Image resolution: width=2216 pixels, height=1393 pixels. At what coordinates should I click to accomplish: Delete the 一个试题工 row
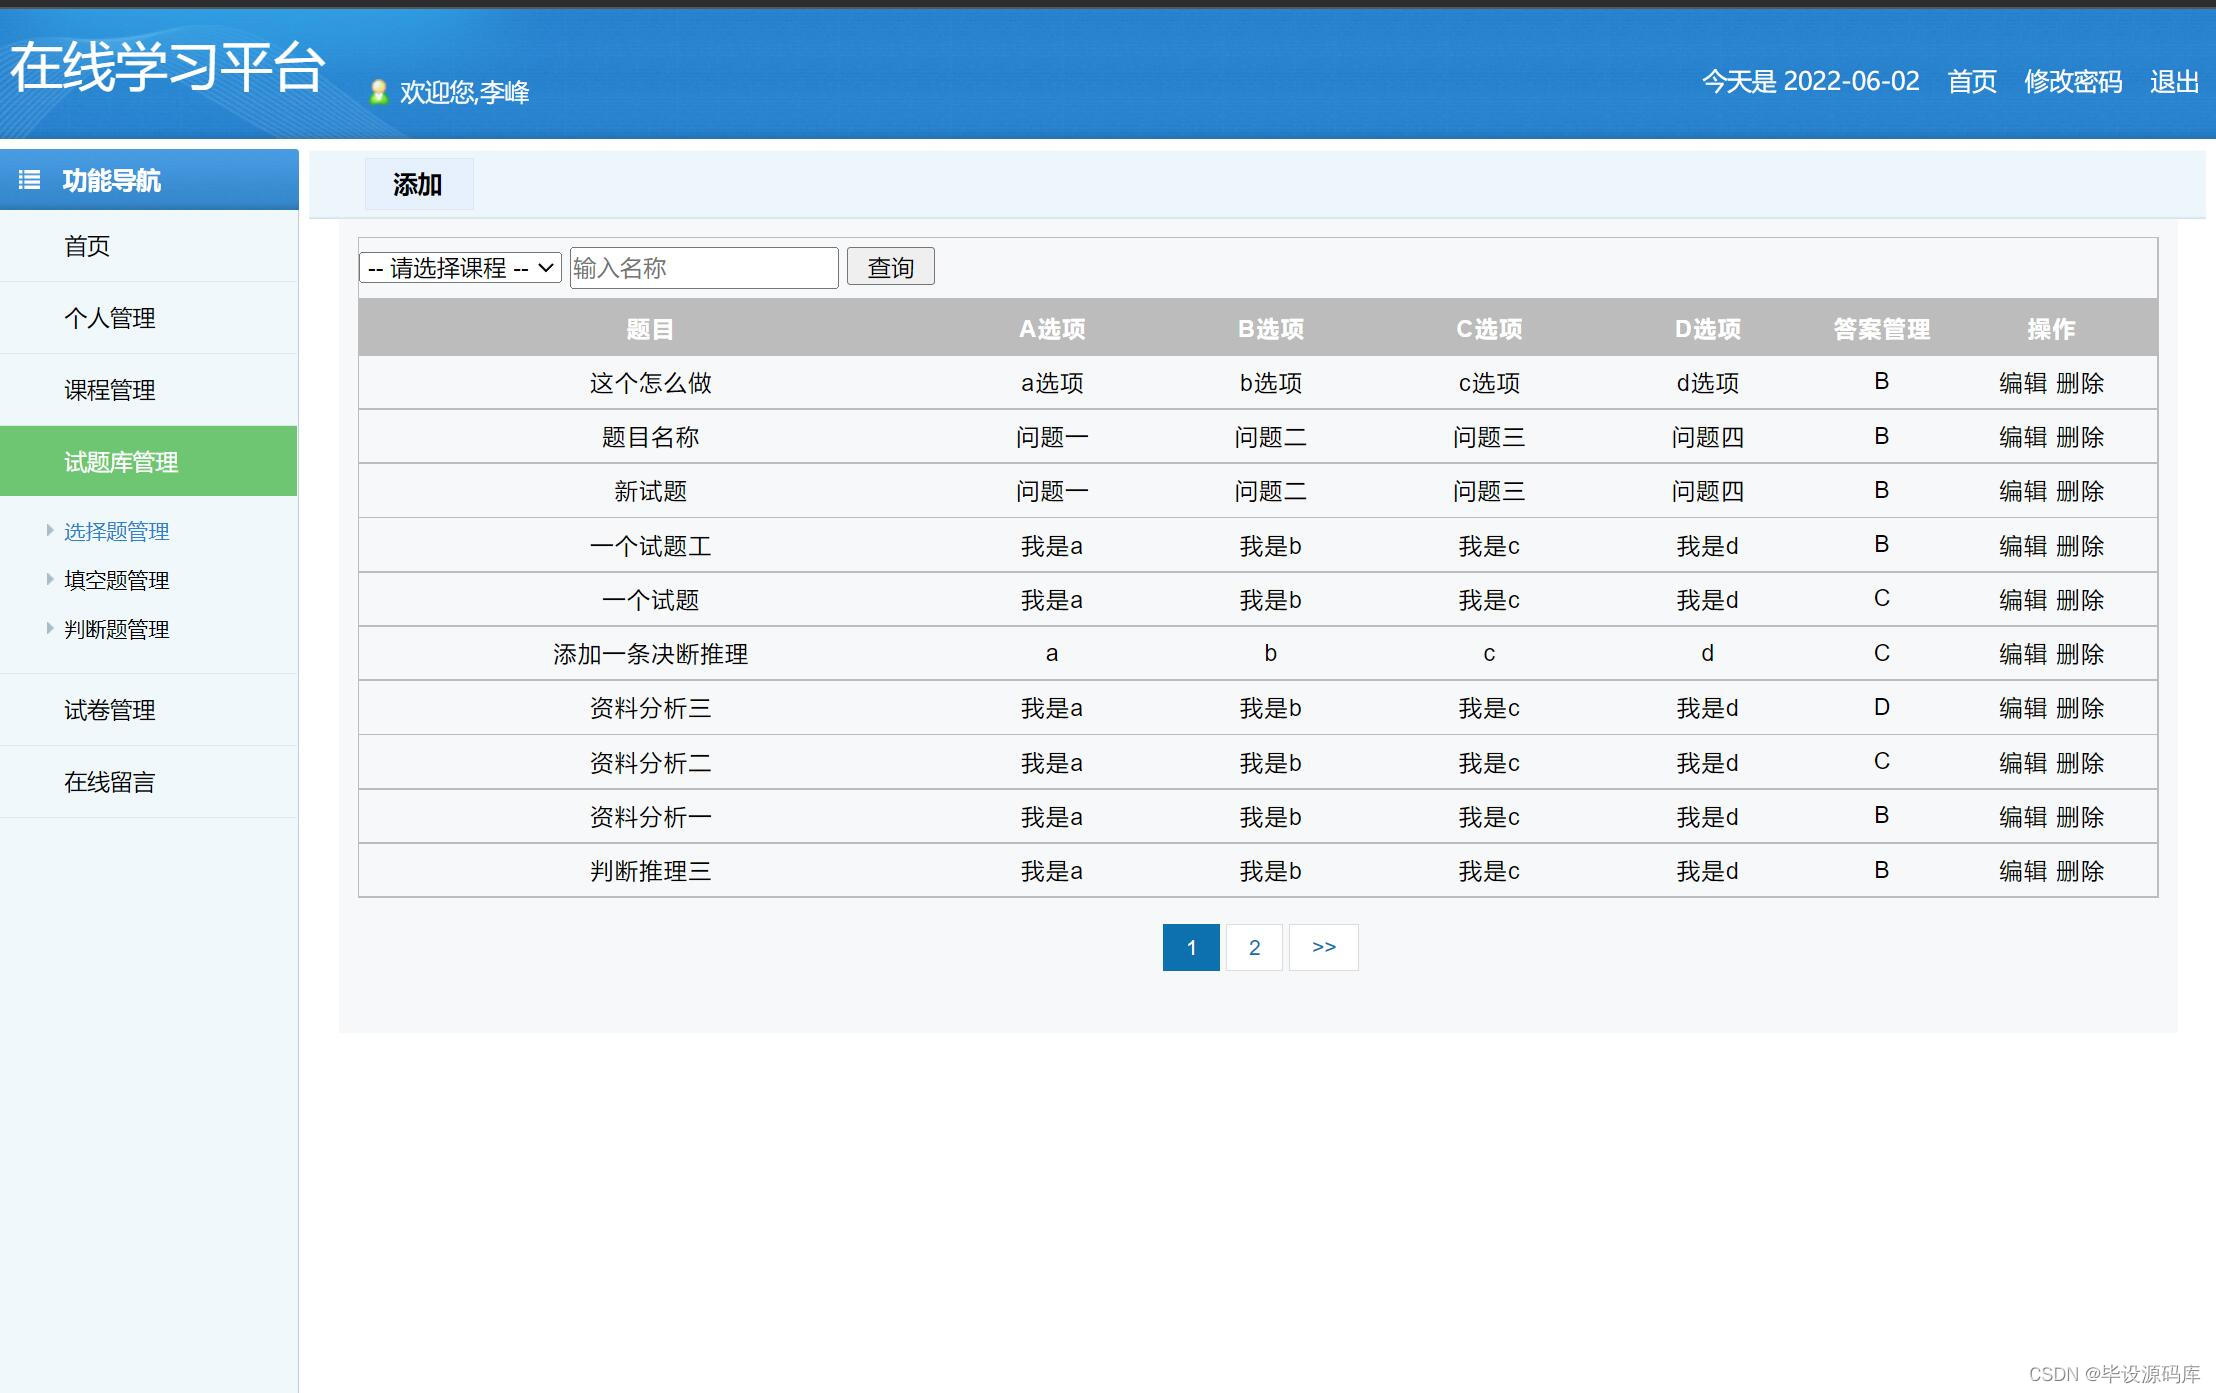click(x=2080, y=546)
